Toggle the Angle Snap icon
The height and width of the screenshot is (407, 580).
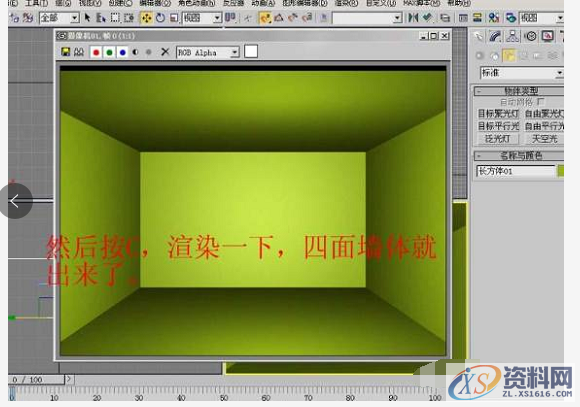point(279,17)
